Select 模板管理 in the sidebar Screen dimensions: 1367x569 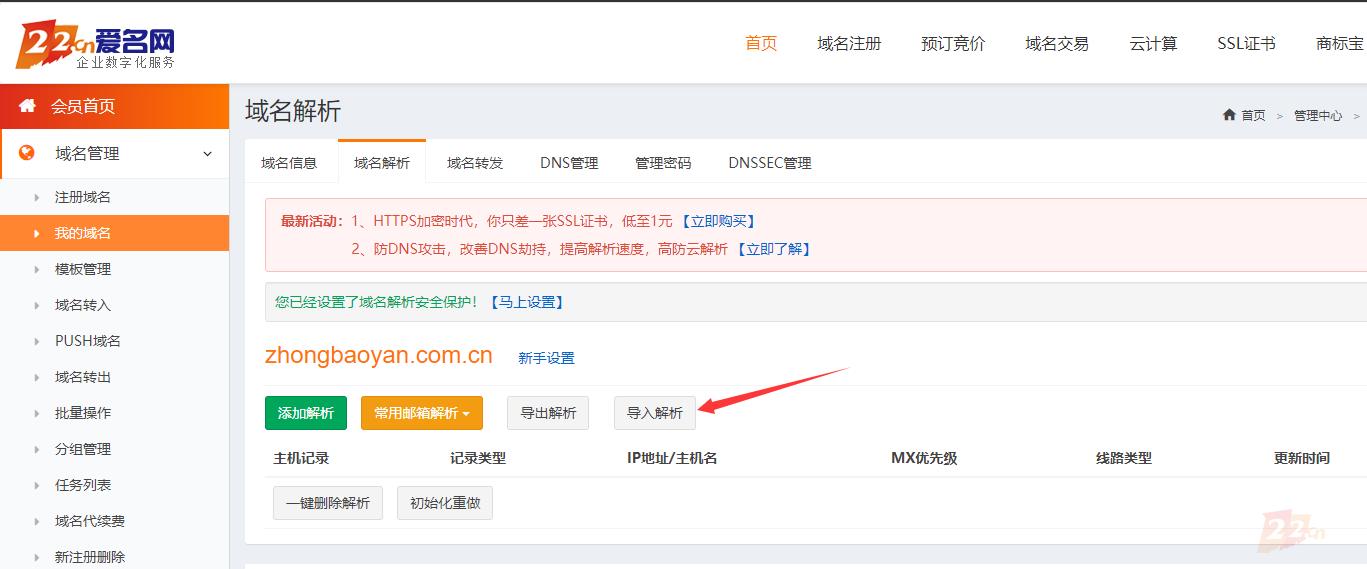point(83,269)
